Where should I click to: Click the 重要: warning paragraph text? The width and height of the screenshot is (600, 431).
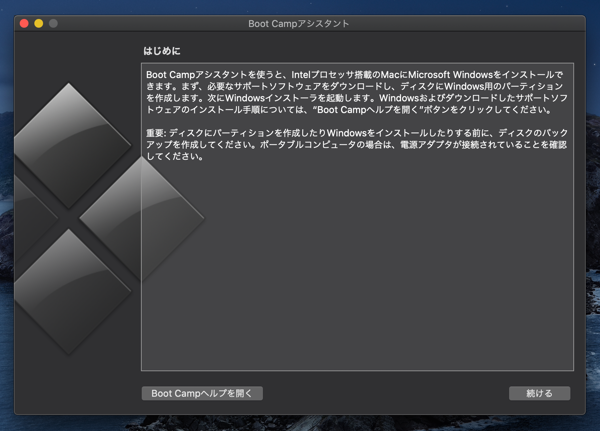357,145
